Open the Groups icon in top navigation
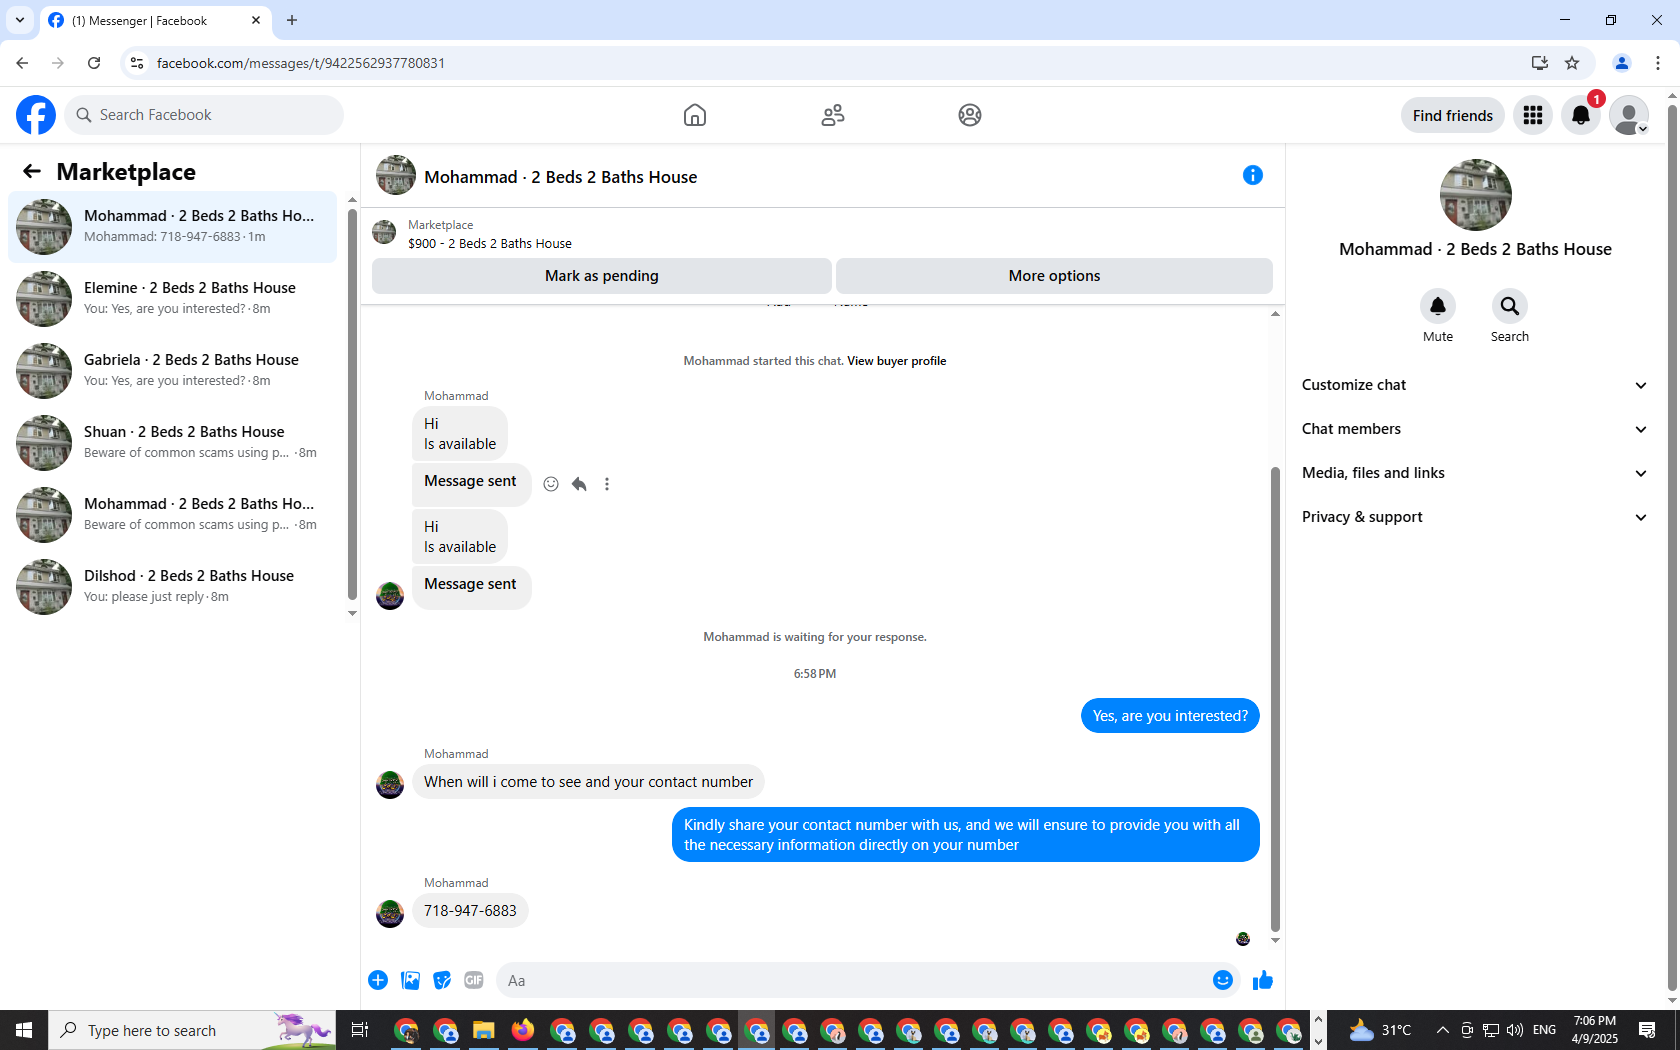Image resolution: width=1680 pixels, height=1050 pixels. click(x=970, y=115)
